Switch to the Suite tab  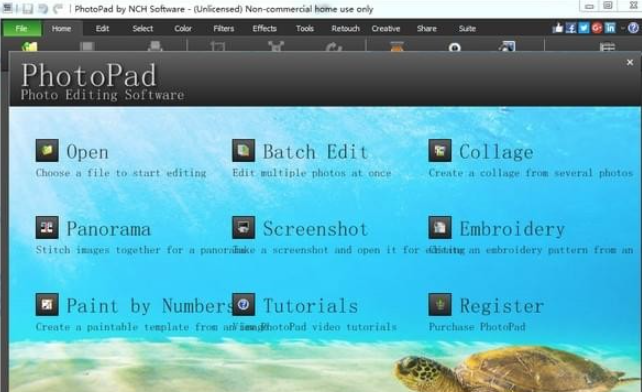pyautogui.click(x=467, y=28)
